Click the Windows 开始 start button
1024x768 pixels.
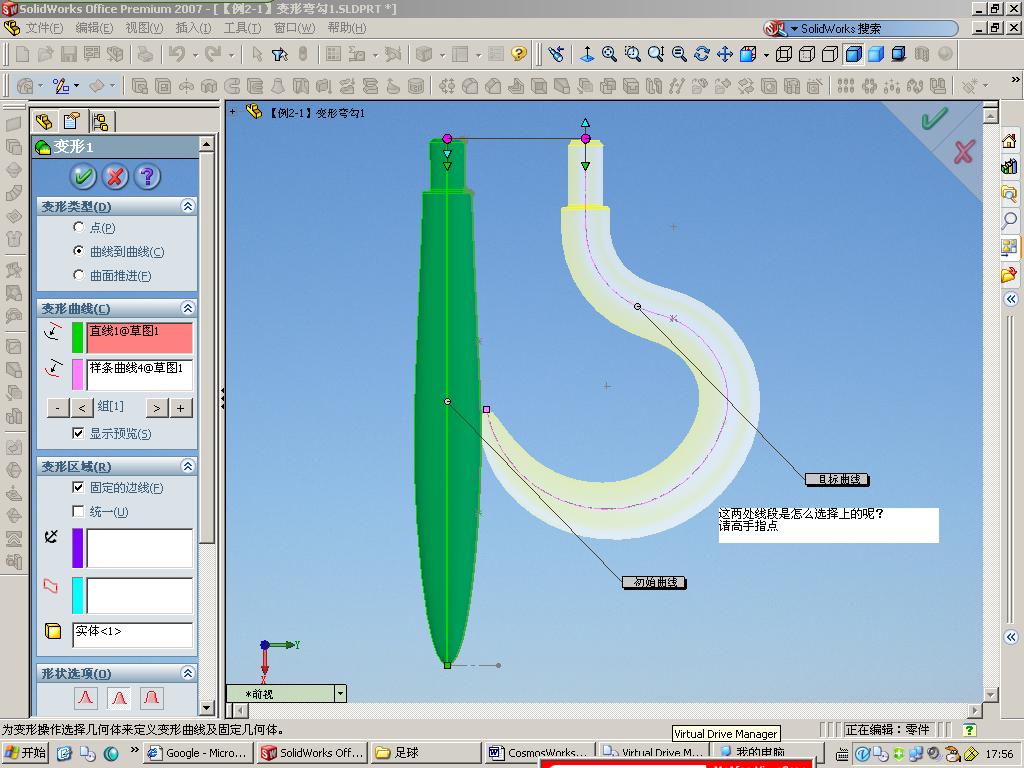click(25, 753)
